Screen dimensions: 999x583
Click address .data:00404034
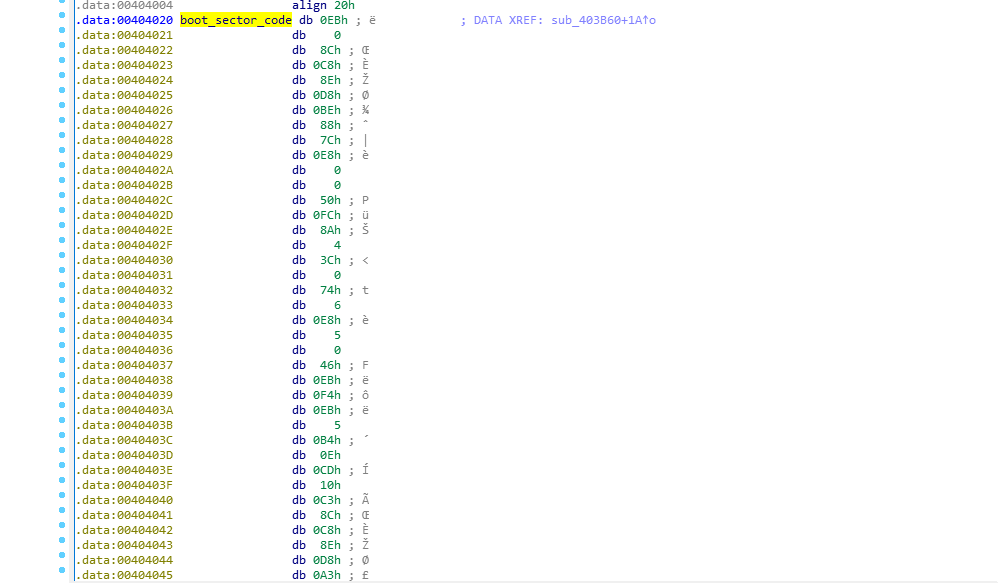pyautogui.click(x=124, y=320)
